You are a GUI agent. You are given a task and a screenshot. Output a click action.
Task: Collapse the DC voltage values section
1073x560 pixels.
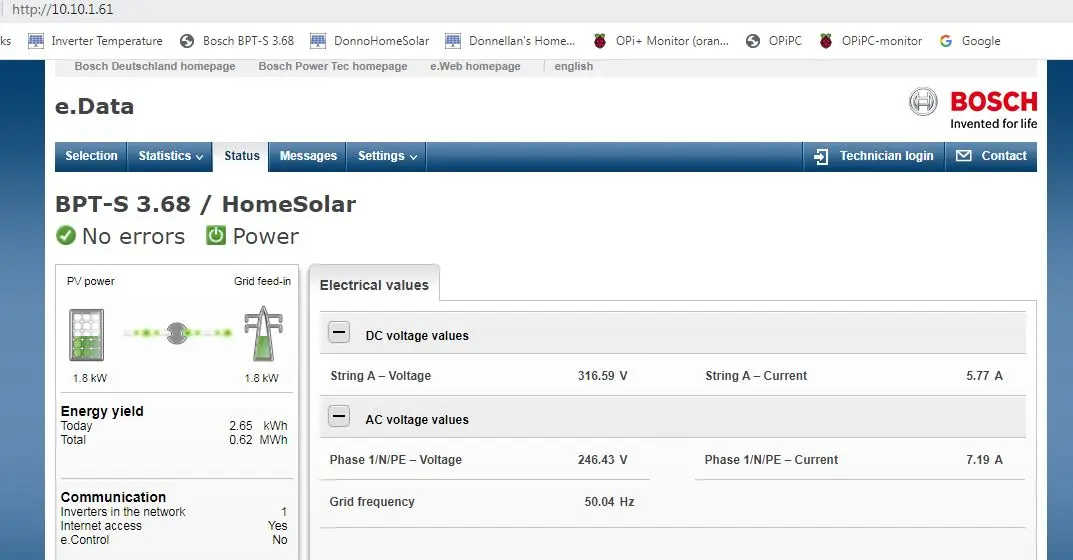339,333
